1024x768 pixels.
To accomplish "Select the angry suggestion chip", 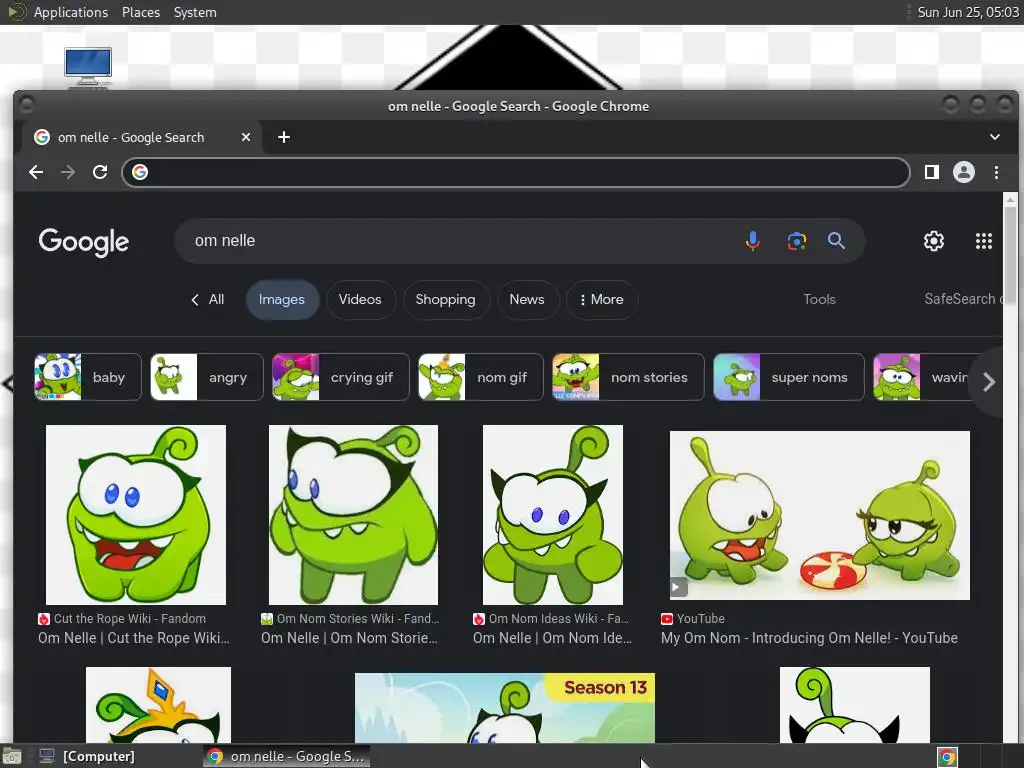I will click(x=206, y=377).
